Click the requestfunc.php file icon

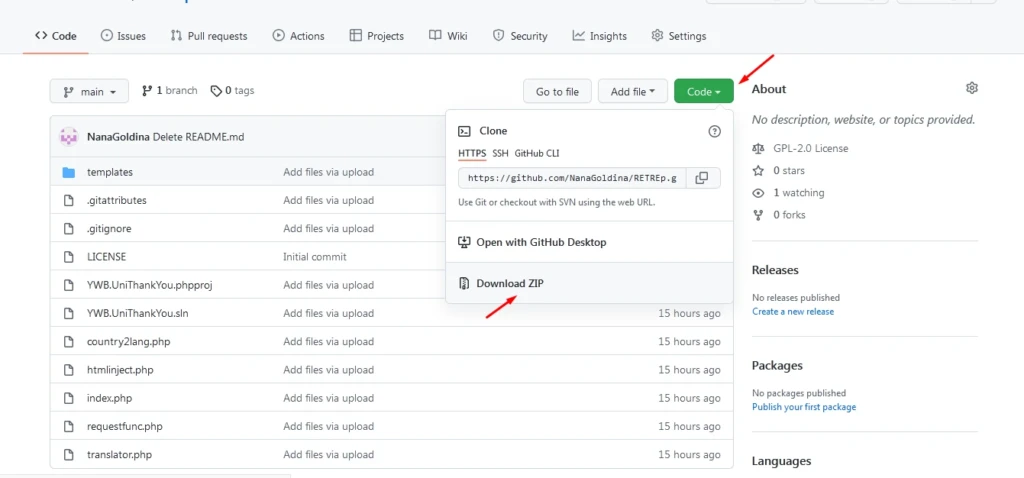pyautogui.click(x=69, y=426)
